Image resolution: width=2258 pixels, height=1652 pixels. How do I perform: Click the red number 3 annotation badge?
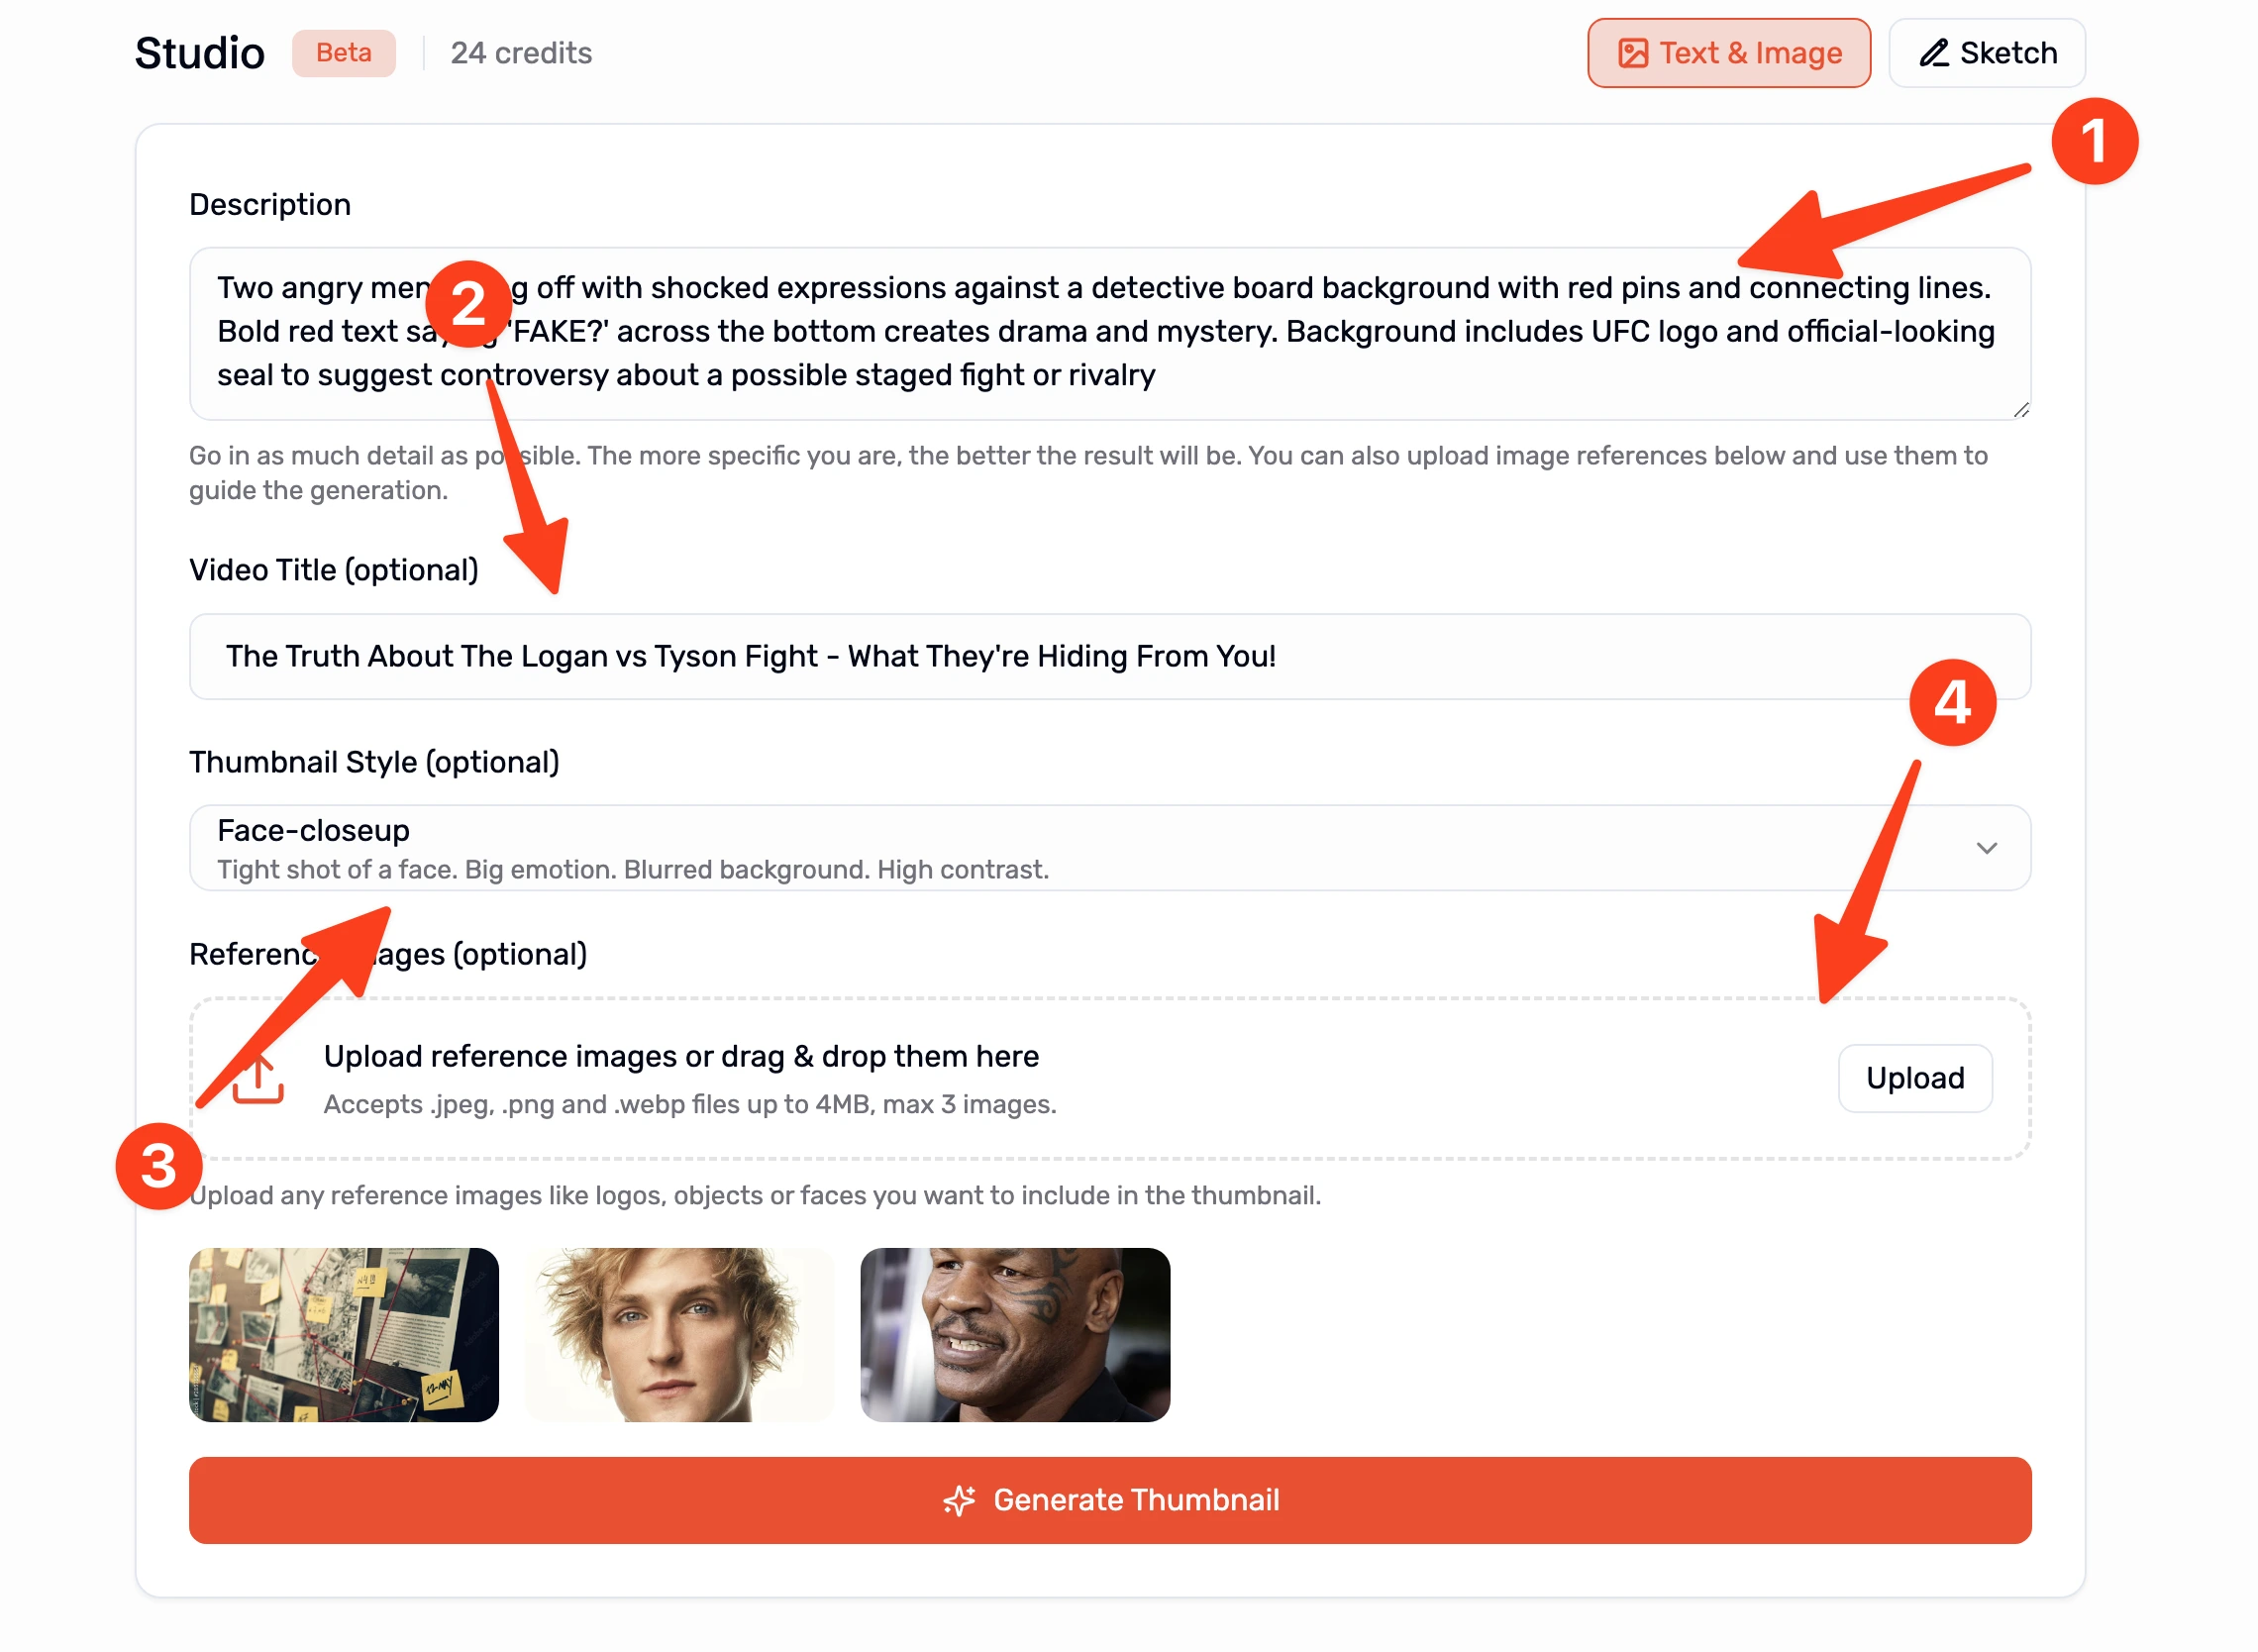point(159,1166)
